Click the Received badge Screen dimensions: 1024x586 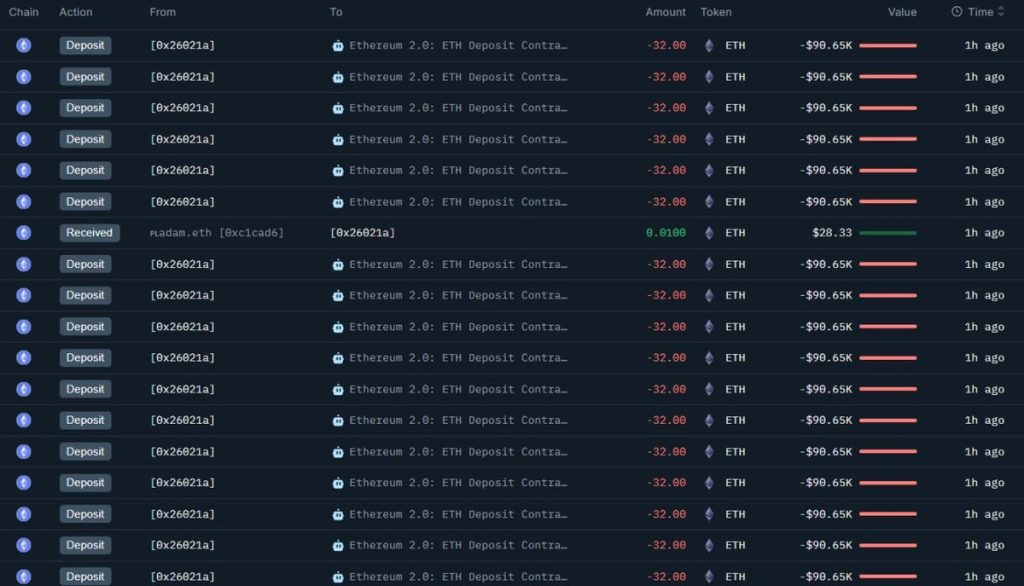tap(89, 232)
